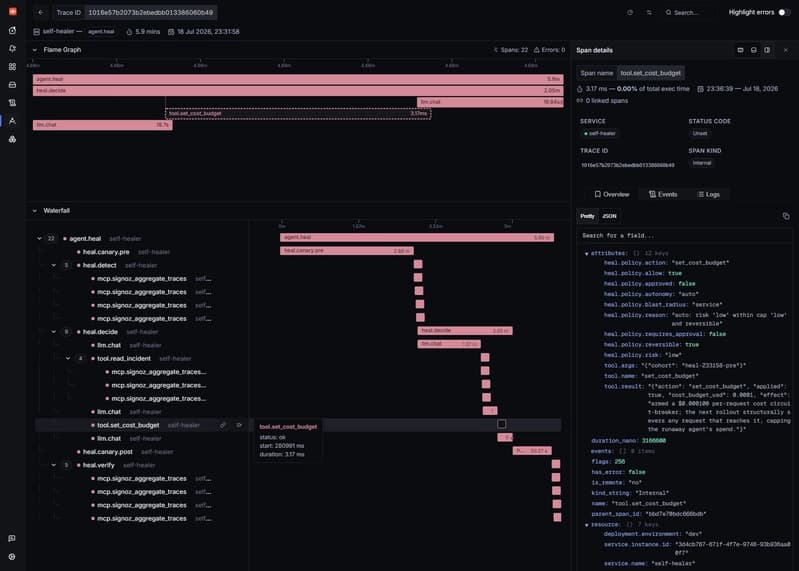The image size is (799, 571).
Task: Select the first layout icon in Span details header
Action: 740,50
